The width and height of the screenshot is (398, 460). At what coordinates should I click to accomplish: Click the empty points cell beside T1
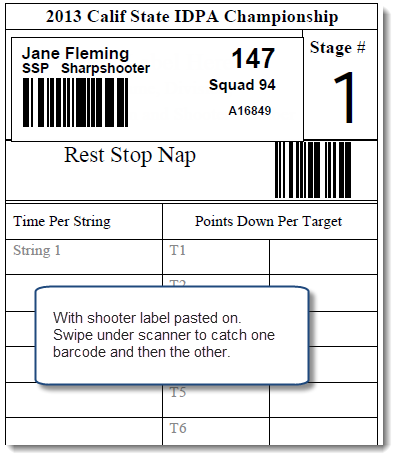[323, 257]
